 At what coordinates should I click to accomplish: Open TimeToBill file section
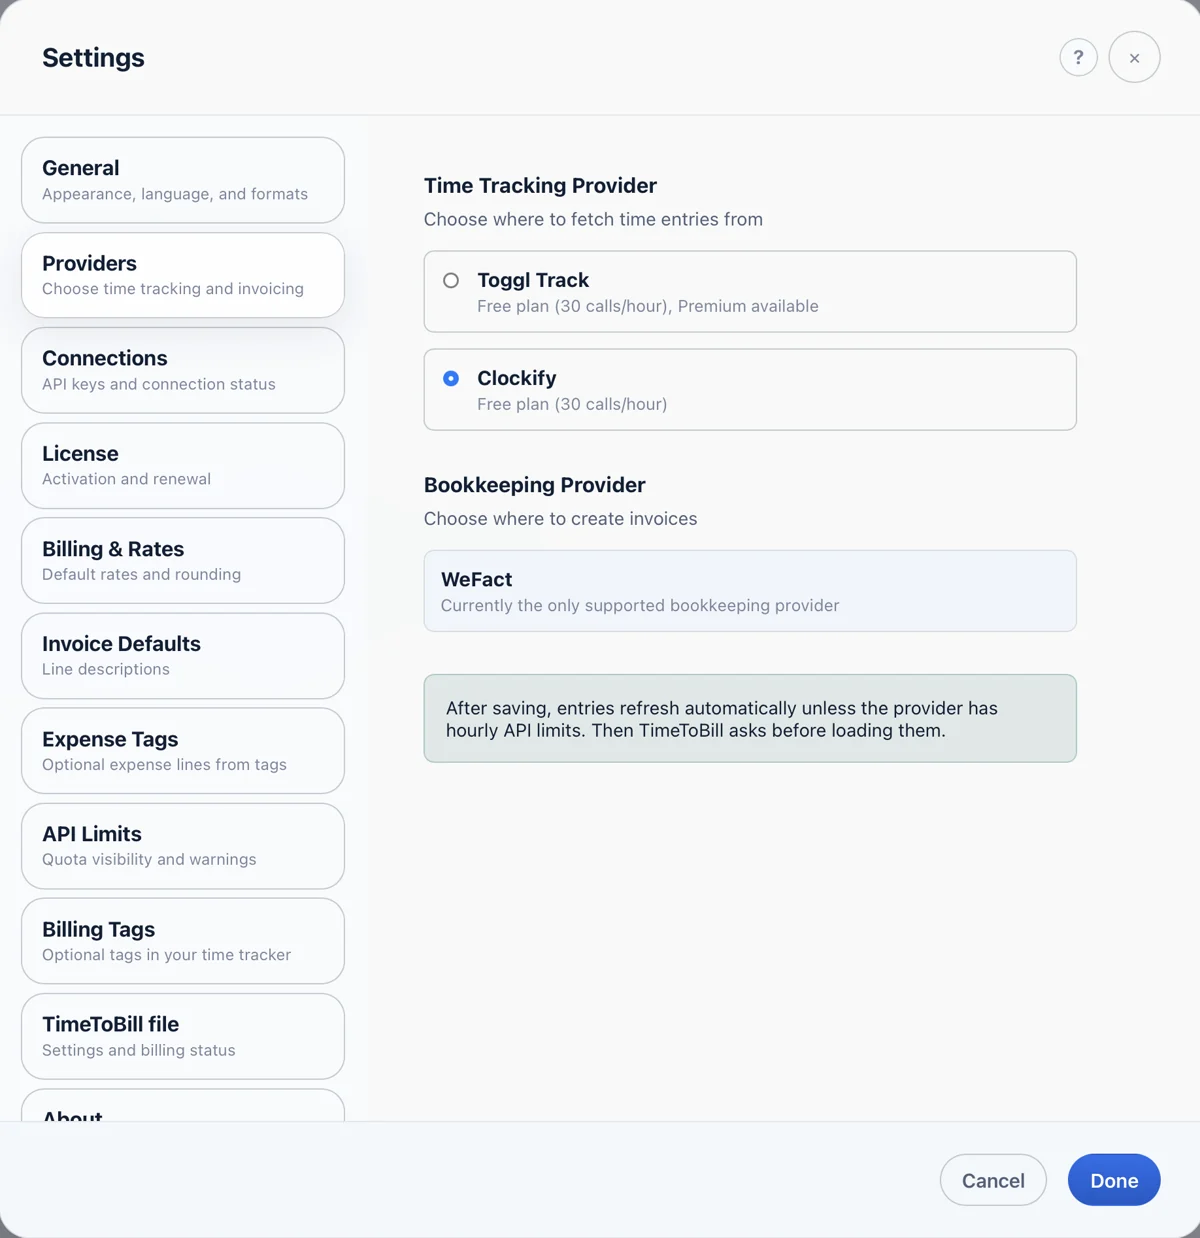pos(183,1036)
